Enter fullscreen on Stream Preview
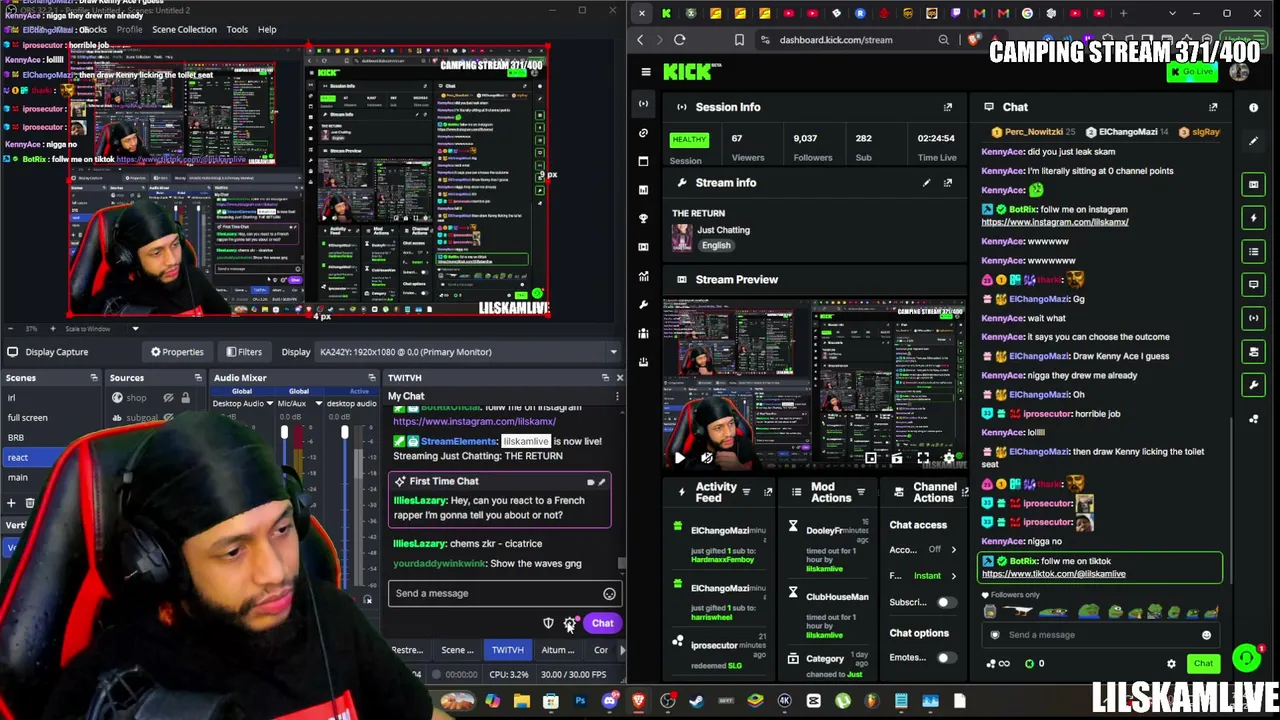The width and height of the screenshot is (1280, 720). [923, 458]
